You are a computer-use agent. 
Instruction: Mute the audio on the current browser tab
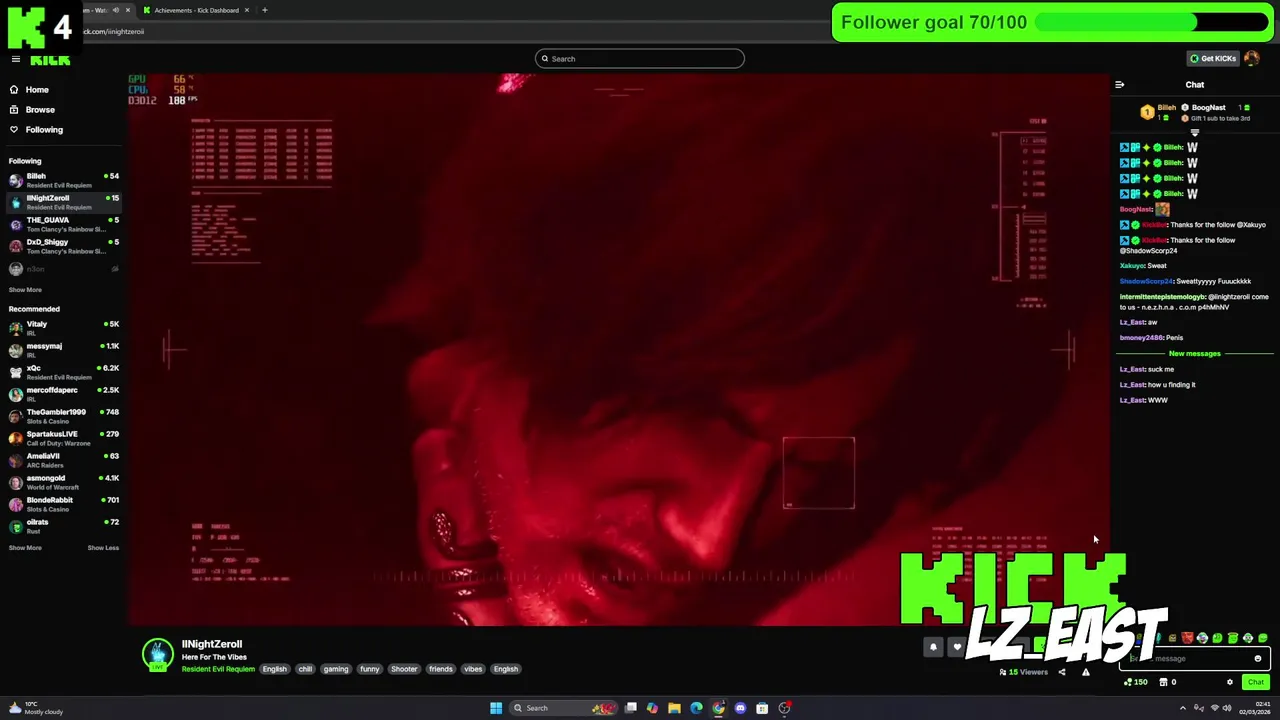[x=115, y=10]
